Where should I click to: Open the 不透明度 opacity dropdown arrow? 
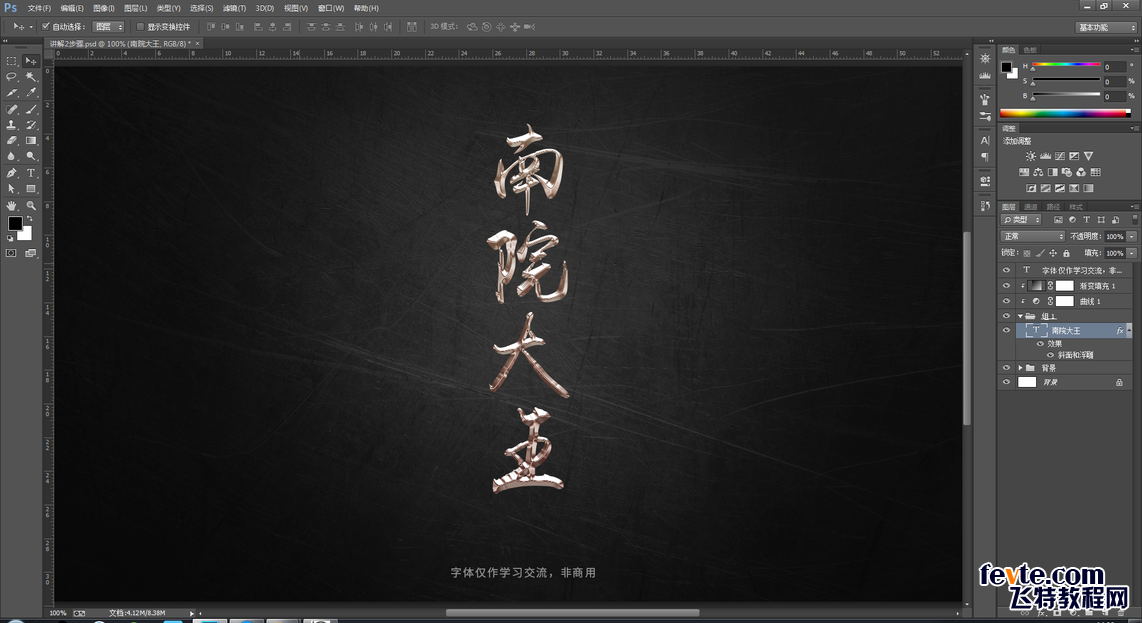point(1131,236)
